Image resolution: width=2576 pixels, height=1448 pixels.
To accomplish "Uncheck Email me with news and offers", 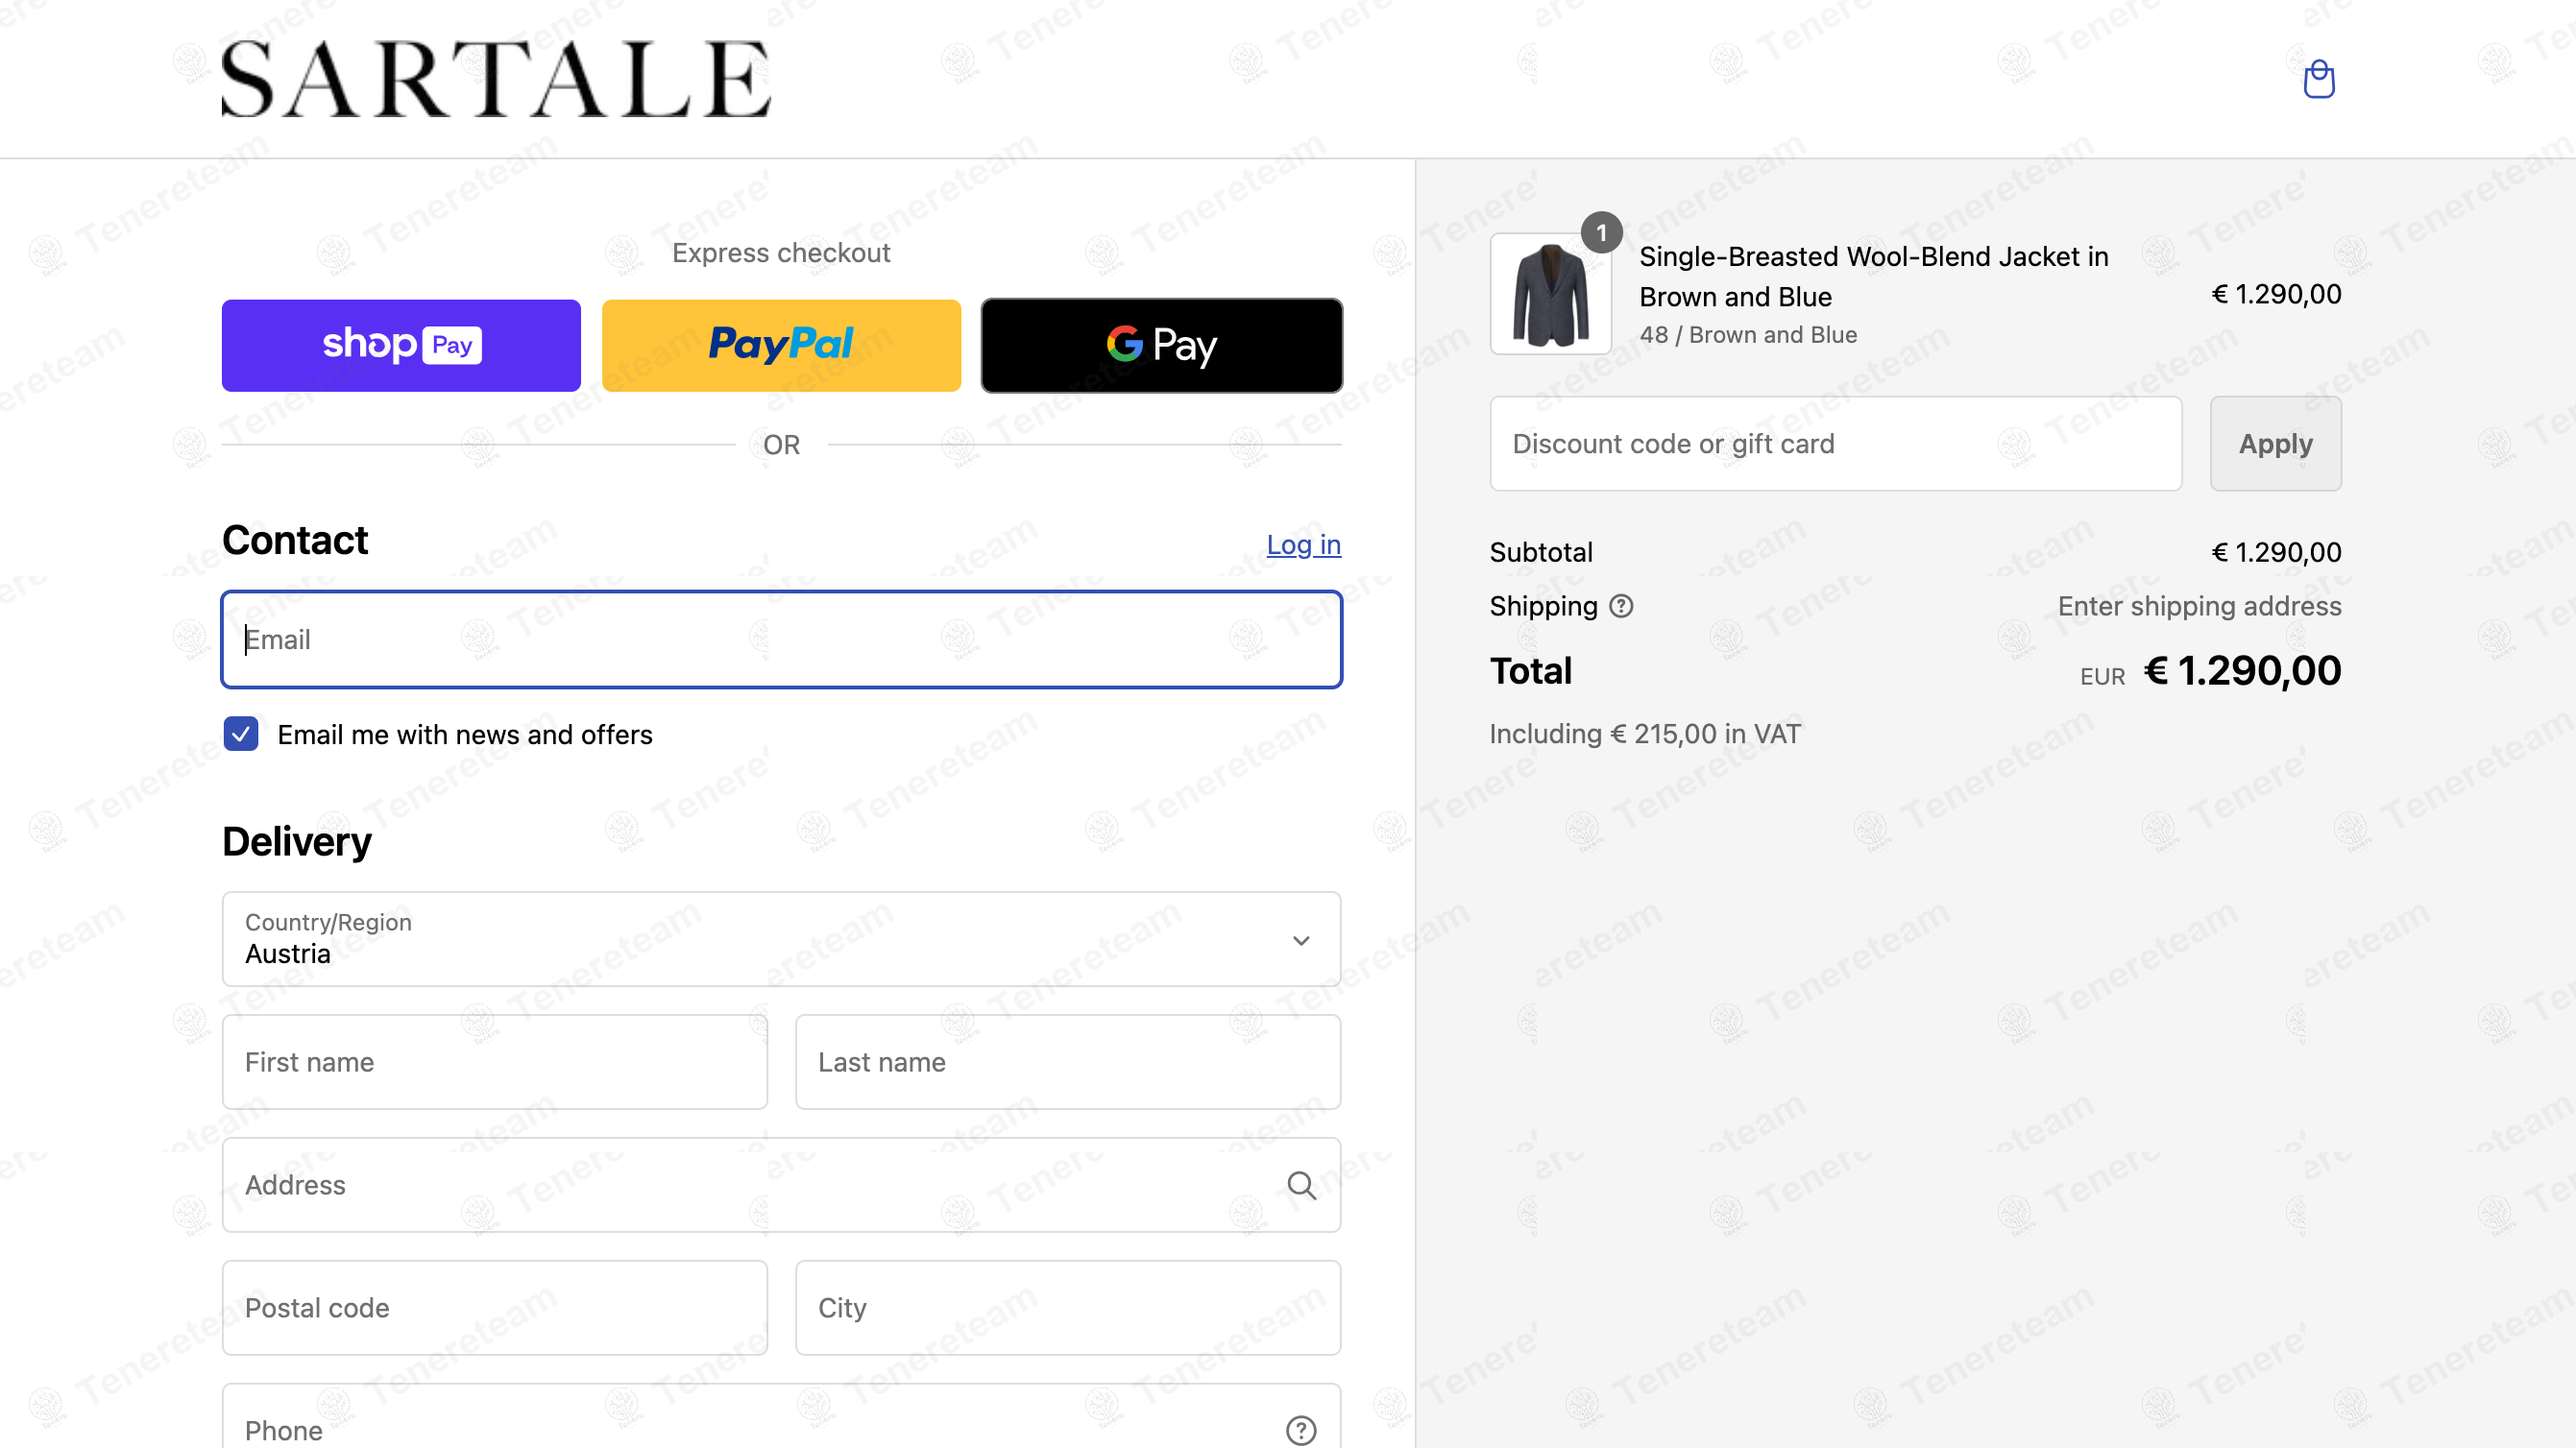I will (x=241, y=734).
